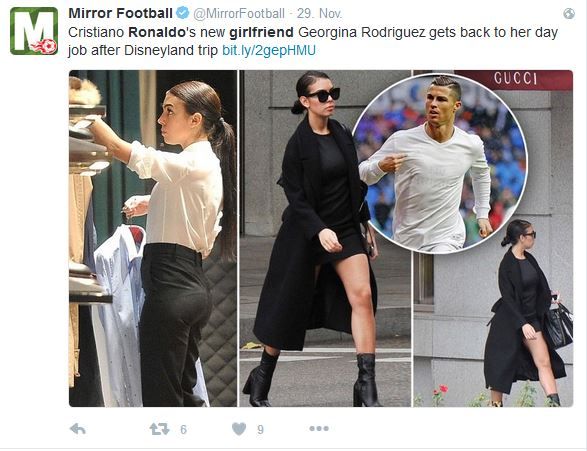Click the globe icon on the tweet
The width and height of the screenshot is (587, 451).
tap(569, 14)
